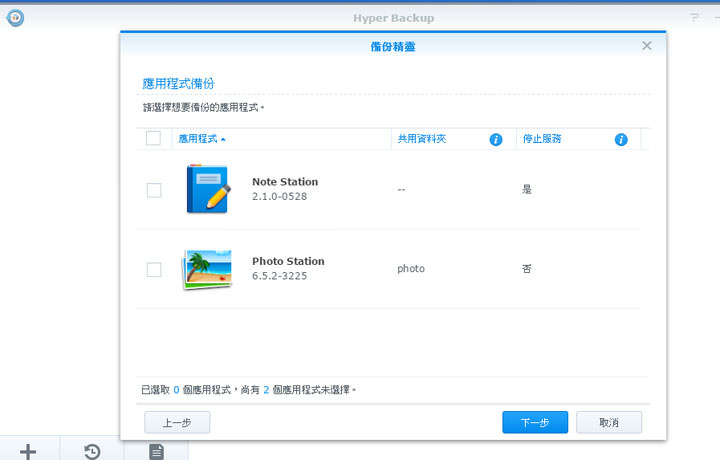Click the Hyper Backup app icon
The width and height of the screenshot is (720, 460).
14,17
